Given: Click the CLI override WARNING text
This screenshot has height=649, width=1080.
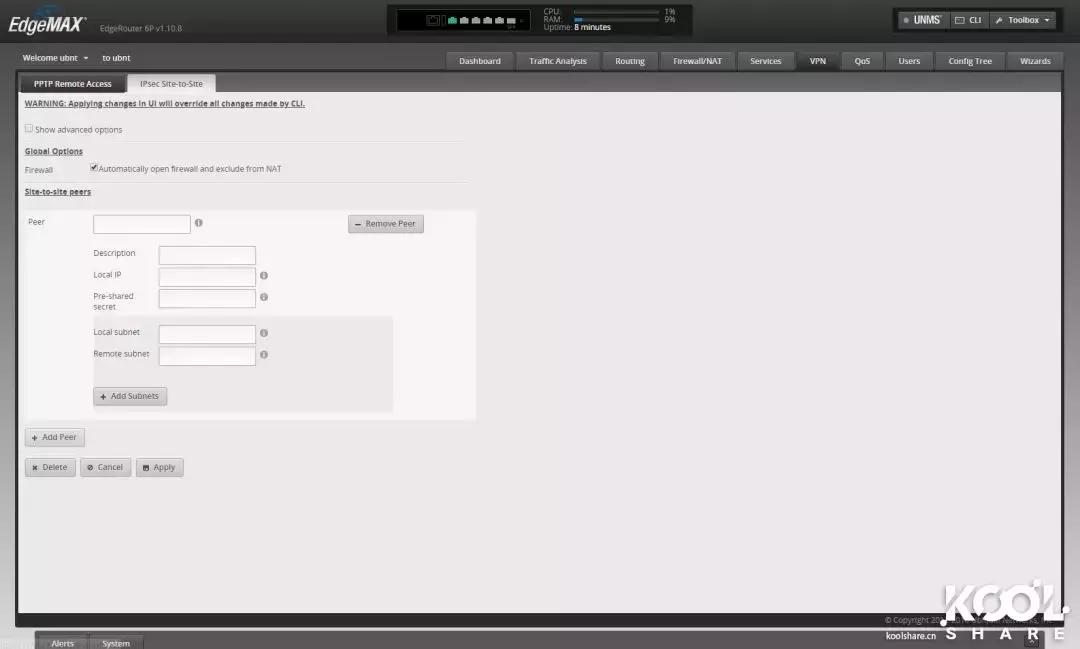Looking at the screenshot, I should tap(165, 103).
